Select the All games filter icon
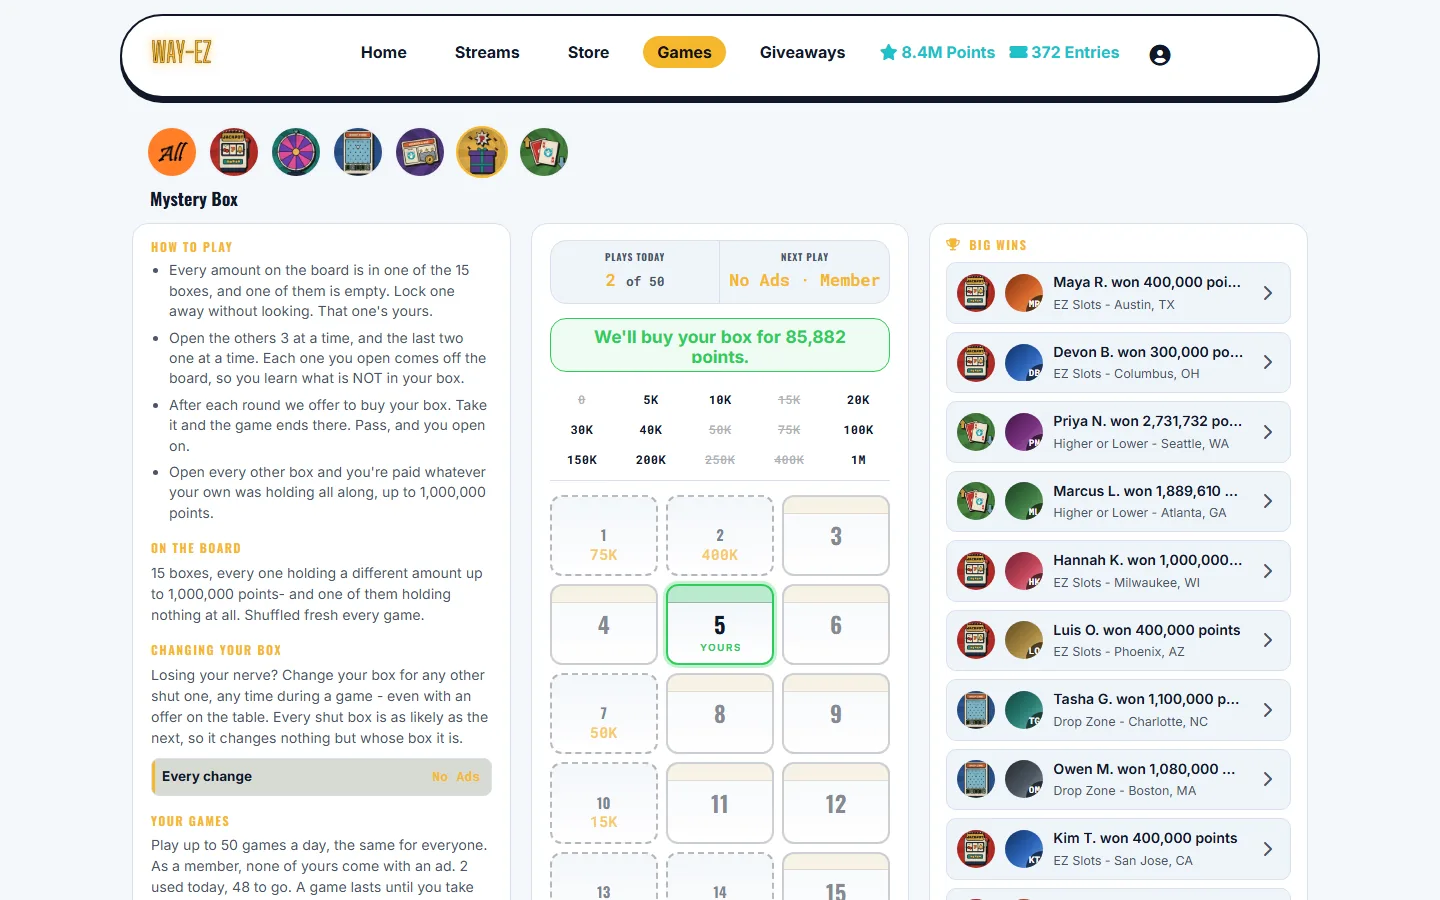 pos(172,152)
